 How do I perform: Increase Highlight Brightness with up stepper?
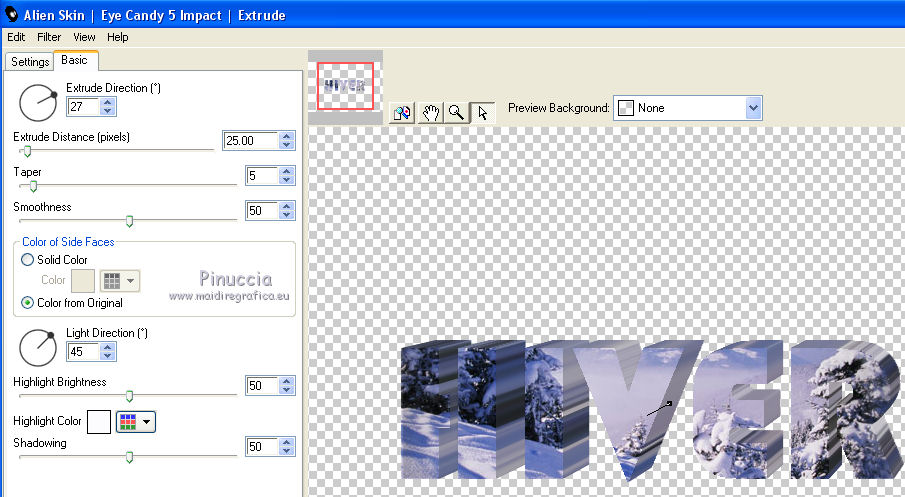pyautogui.click(x=286, y=382)
